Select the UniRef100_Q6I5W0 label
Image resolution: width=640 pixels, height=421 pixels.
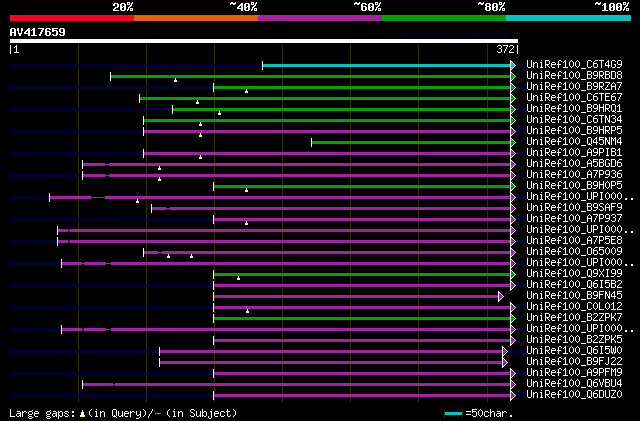tap(574, 351)
